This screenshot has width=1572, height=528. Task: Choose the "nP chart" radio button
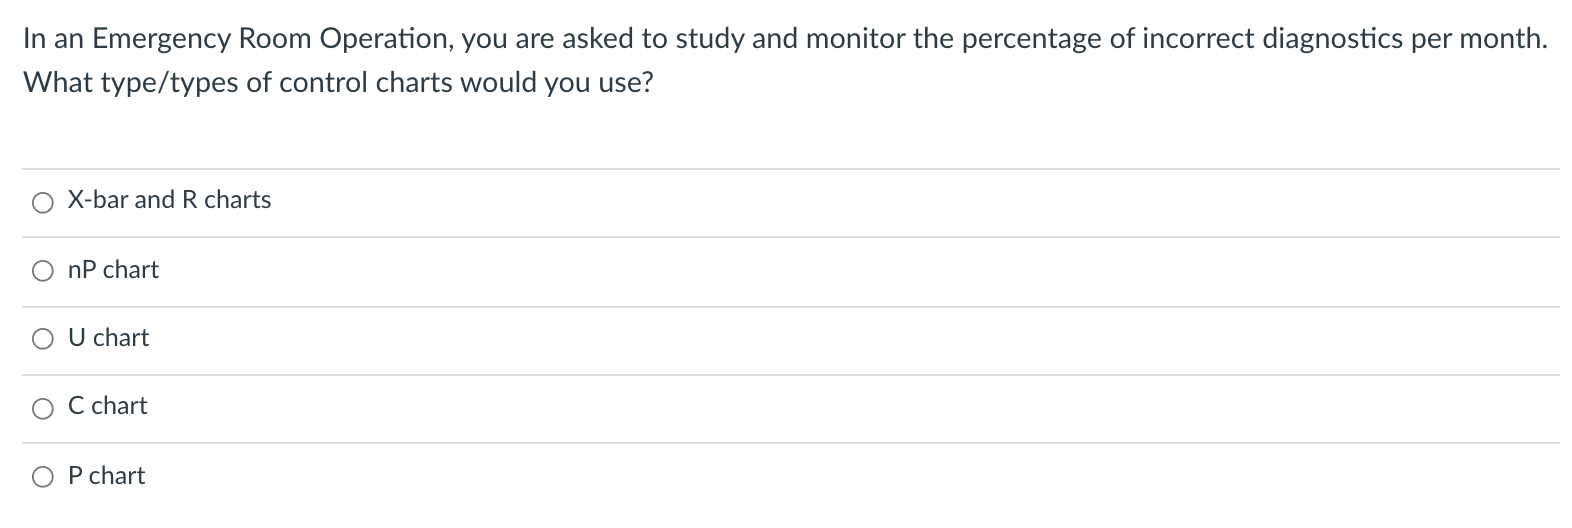(42, 271)
